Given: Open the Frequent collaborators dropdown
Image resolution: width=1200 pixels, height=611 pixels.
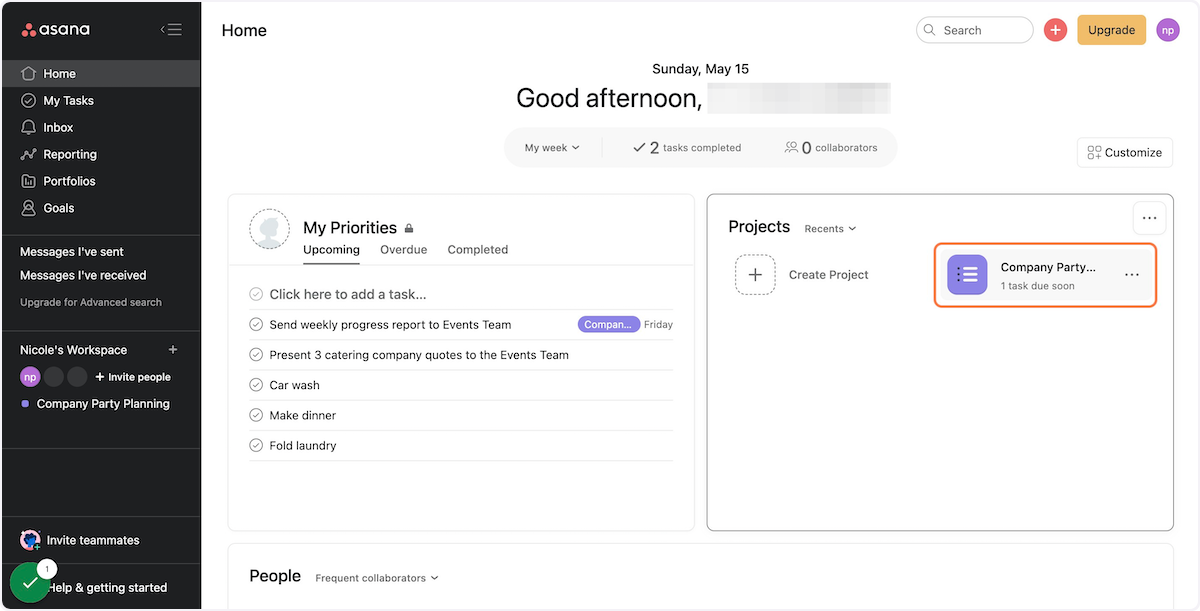Looking at the screenshot, I should pos(376,578).
